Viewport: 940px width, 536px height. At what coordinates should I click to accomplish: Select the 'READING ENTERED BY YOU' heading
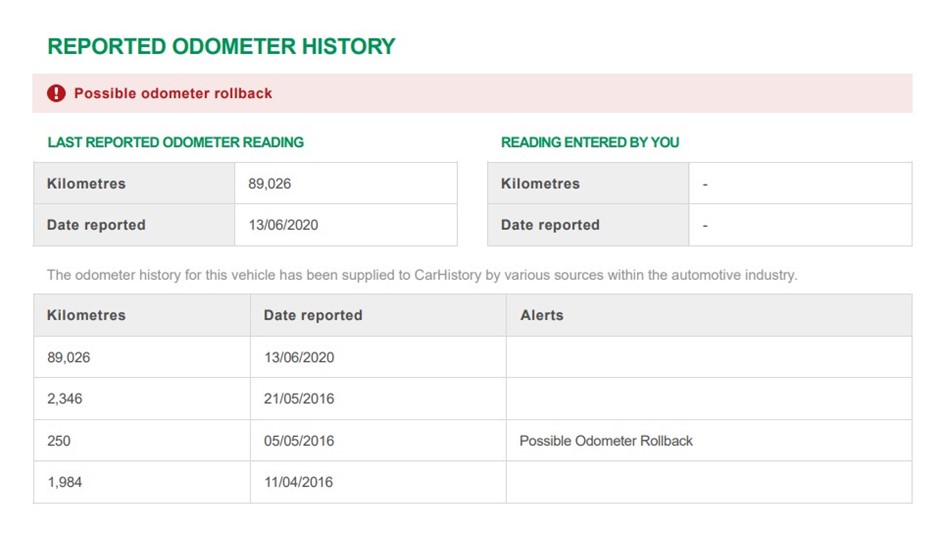point(589,142)
